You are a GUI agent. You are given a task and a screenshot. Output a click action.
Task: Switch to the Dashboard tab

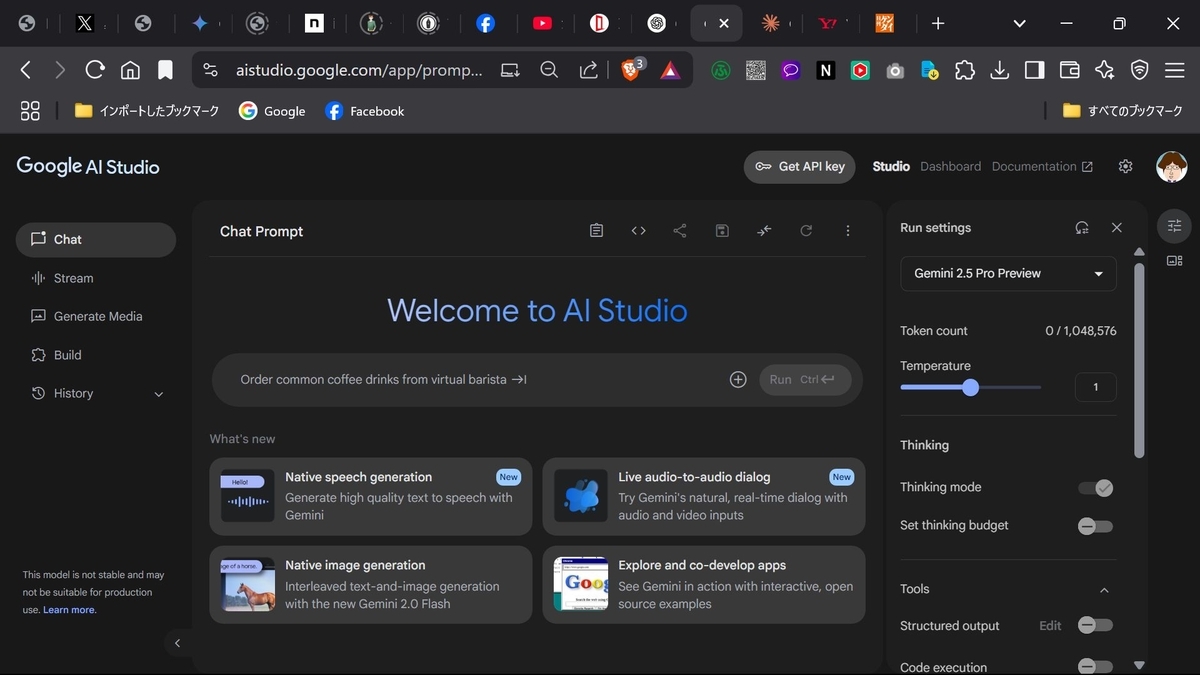(x=950, y=167)
